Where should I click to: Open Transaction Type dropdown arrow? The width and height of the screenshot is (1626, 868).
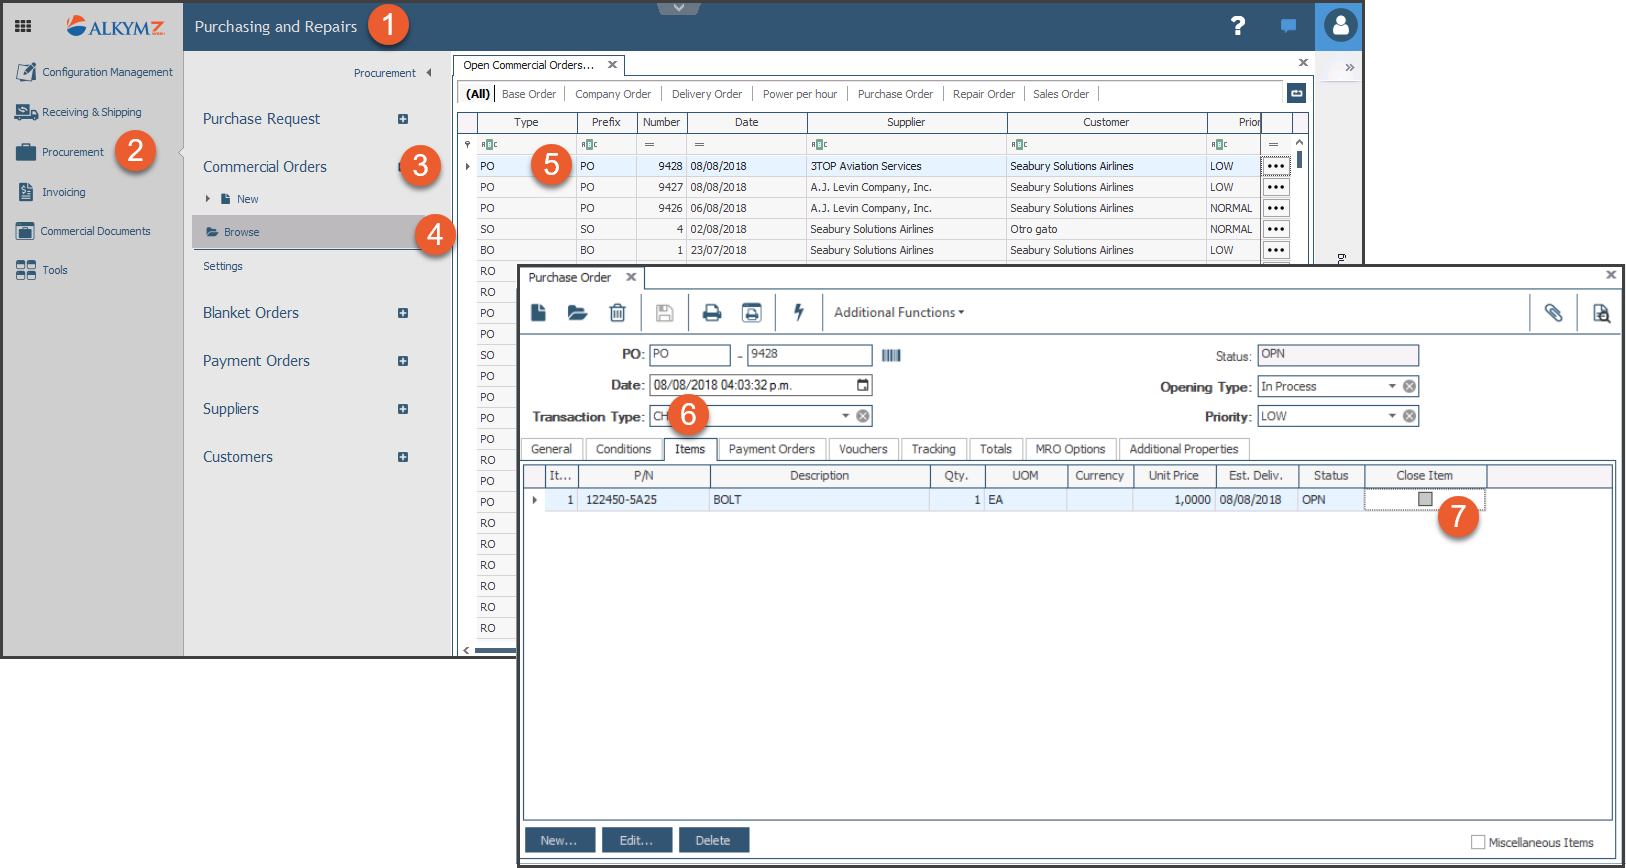coord(845,416)
